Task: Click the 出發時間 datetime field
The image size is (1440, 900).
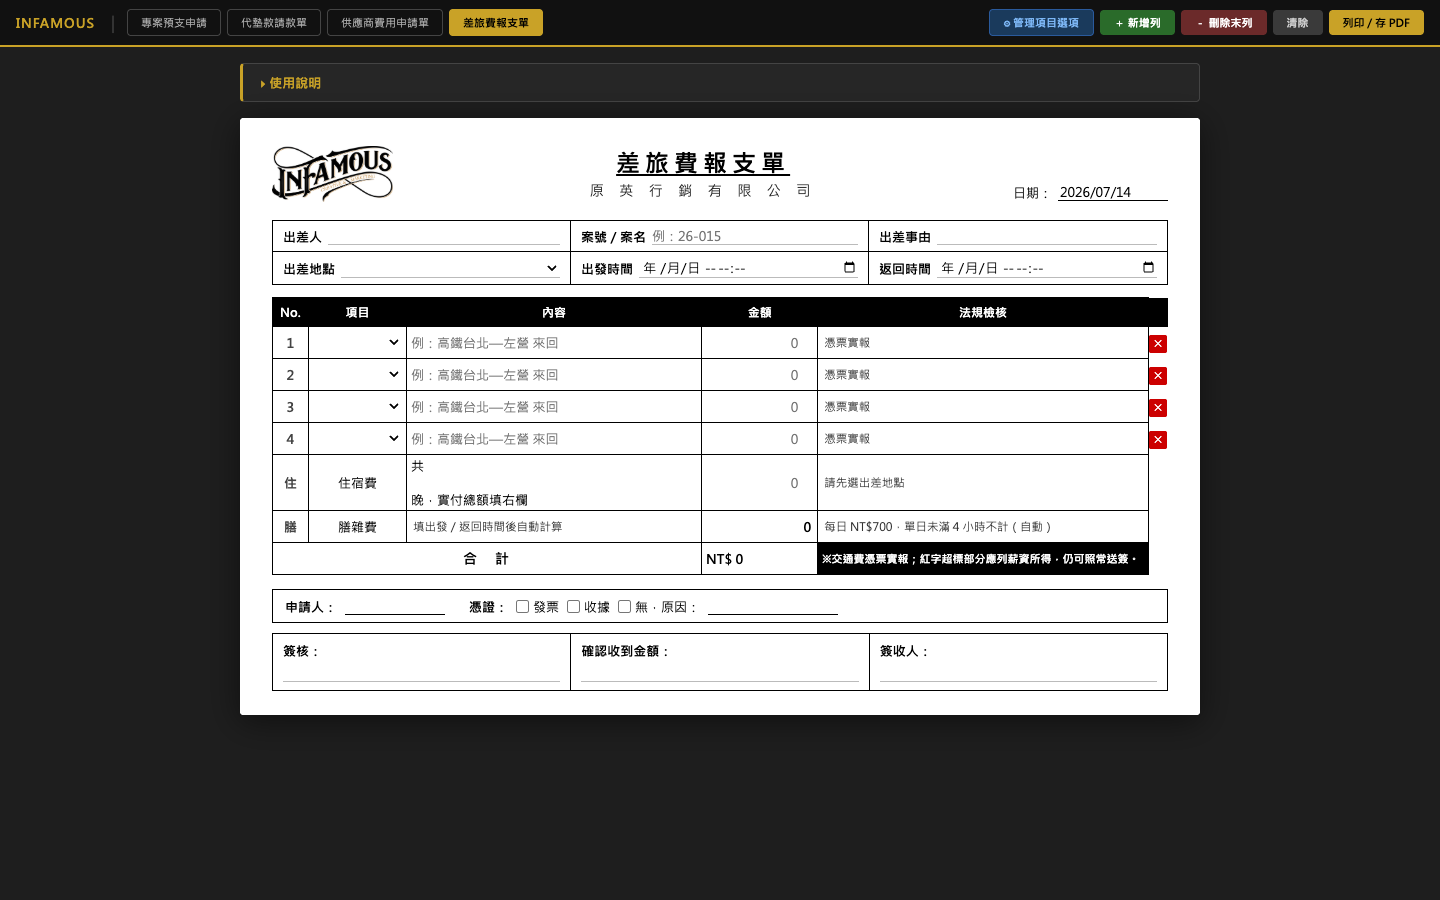Action: pyautogui.click(x=748, y=268)
